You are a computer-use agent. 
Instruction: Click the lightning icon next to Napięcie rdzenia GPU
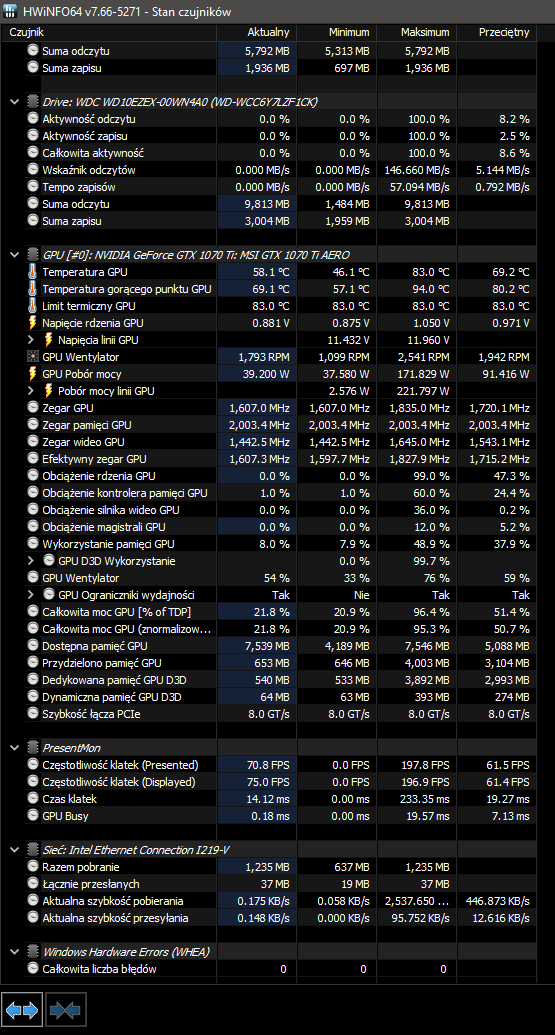coord(33,323)
